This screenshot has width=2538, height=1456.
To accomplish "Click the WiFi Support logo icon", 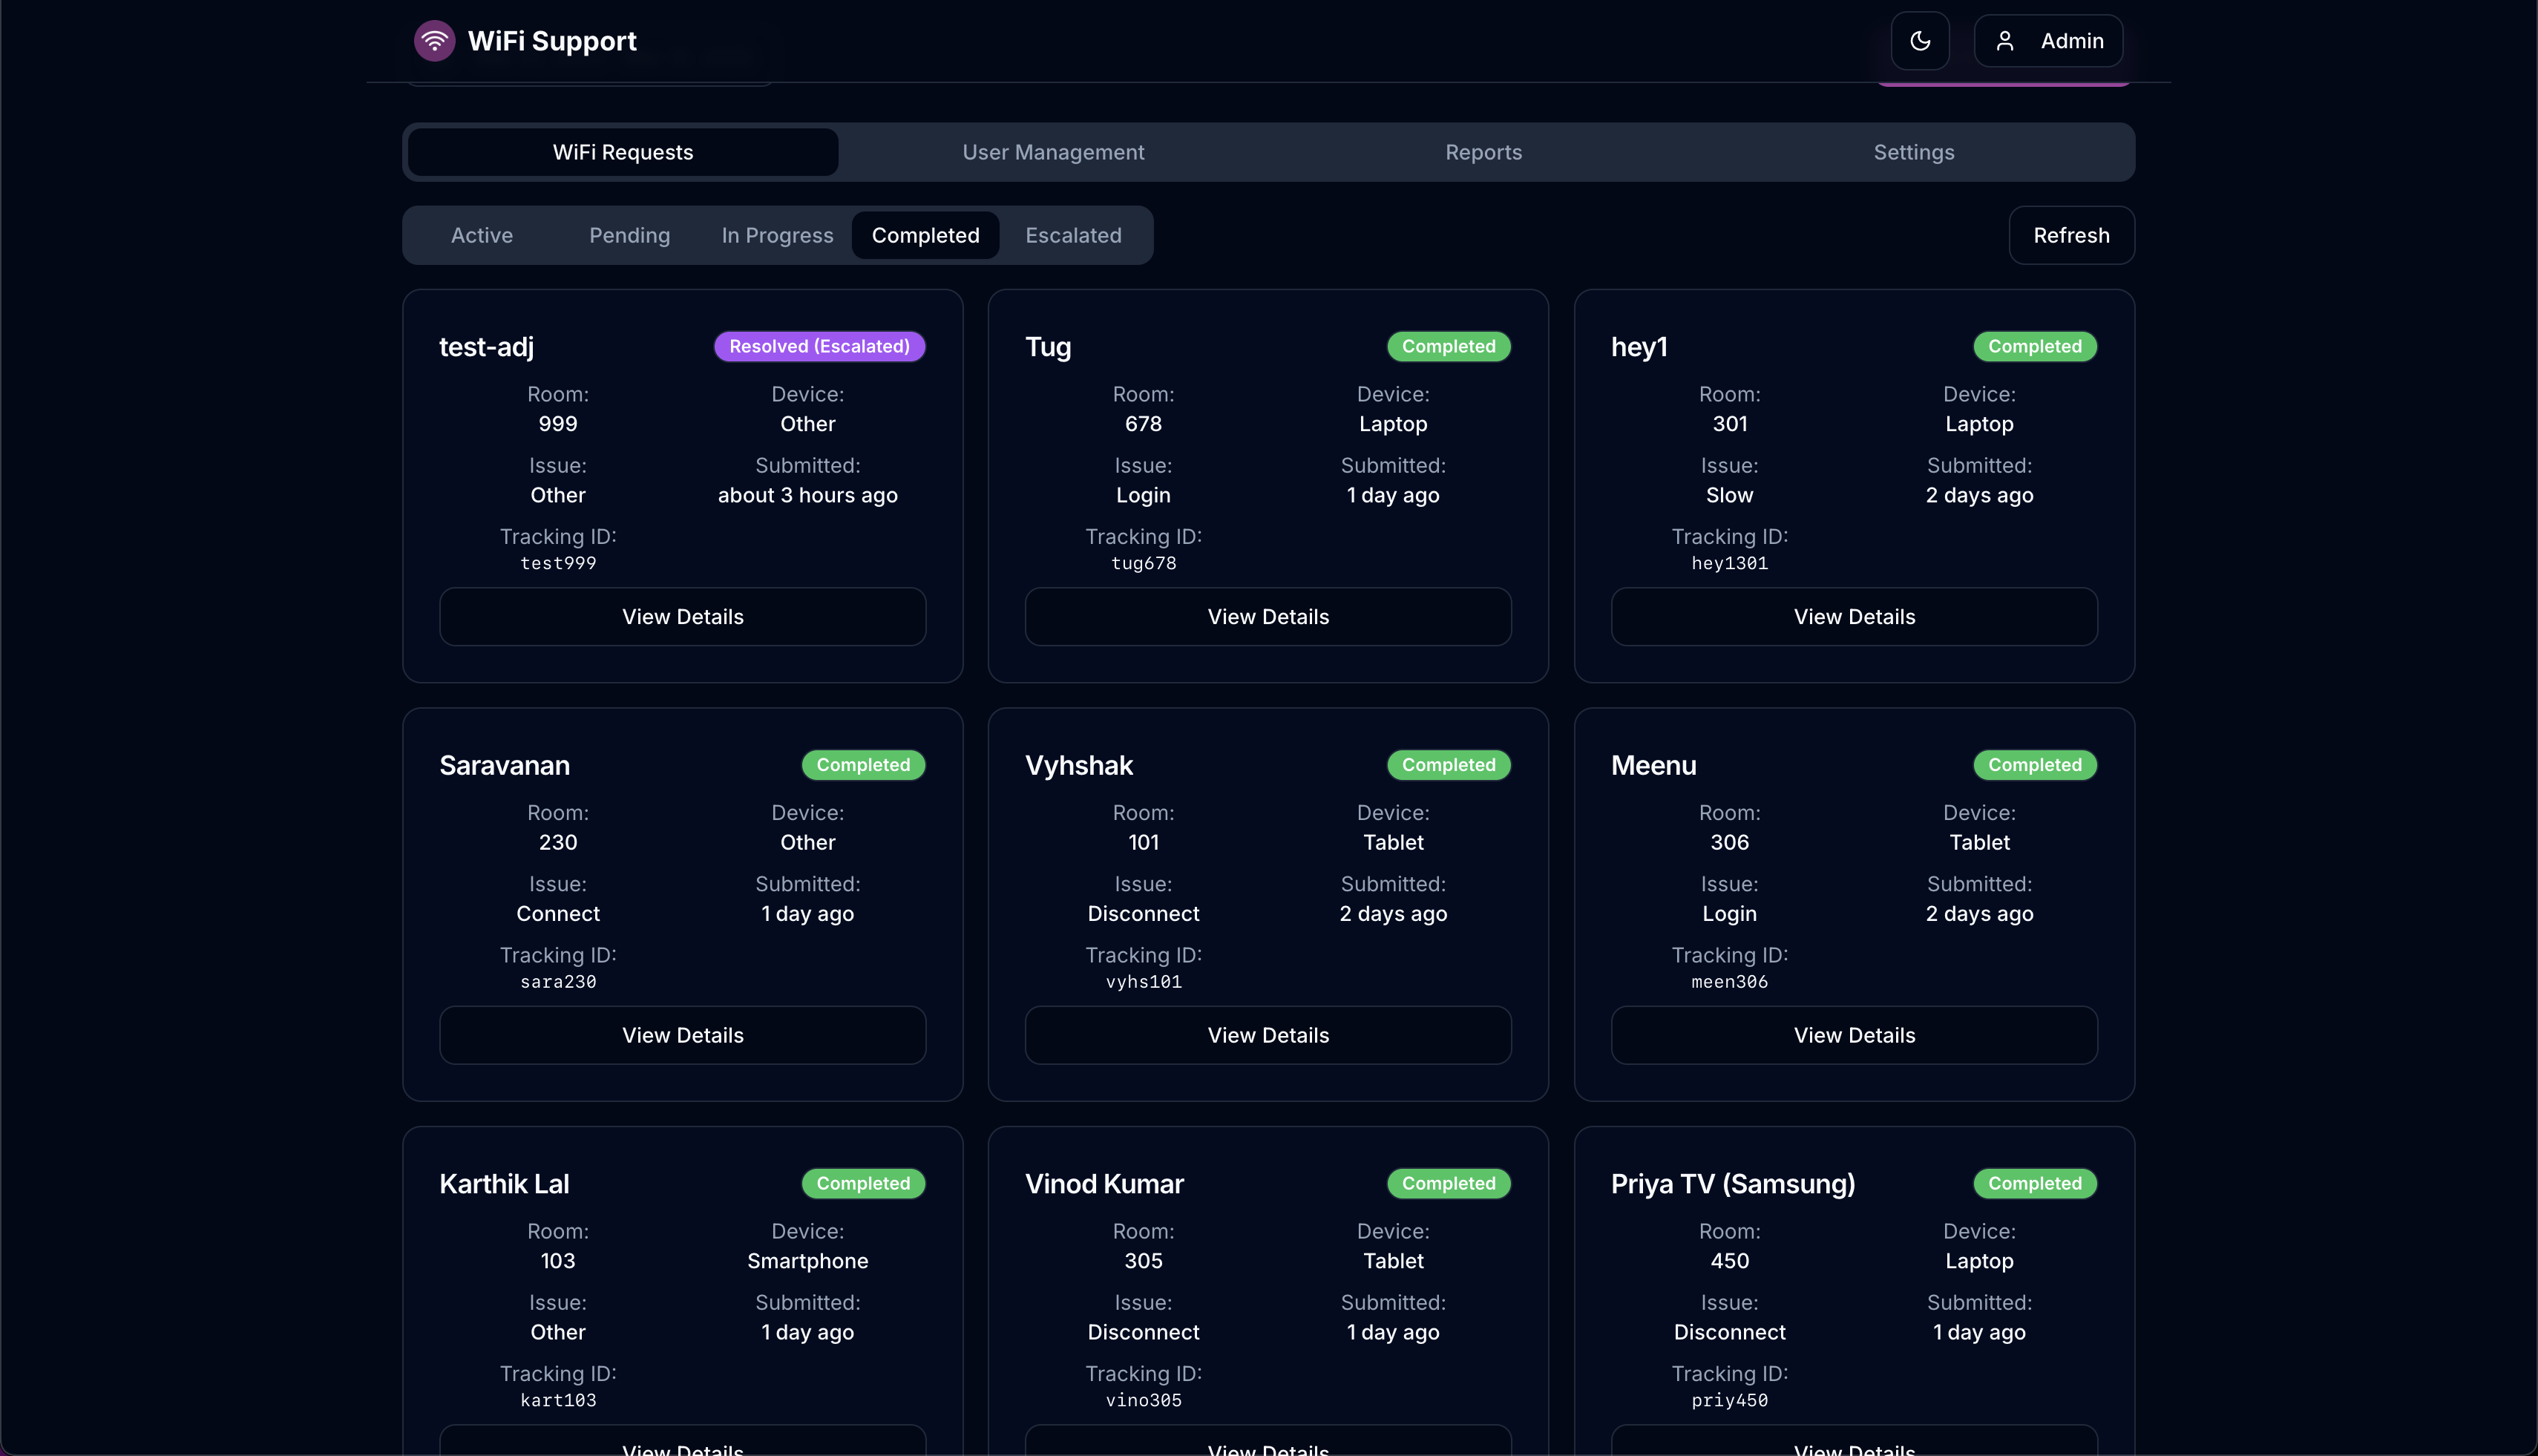I will [x=434, y=41].
